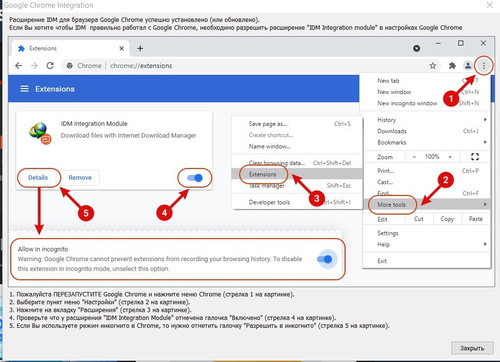The width and height of the screenshot is (500, 362).
Task: Decrease zoom with the minus button
Action: [x=414, y=157]
